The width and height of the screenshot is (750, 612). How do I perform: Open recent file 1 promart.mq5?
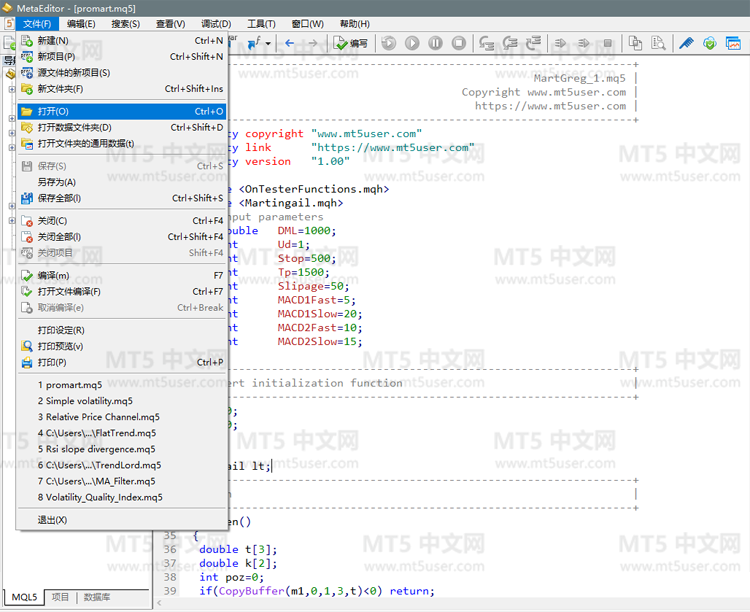point(122,385)
